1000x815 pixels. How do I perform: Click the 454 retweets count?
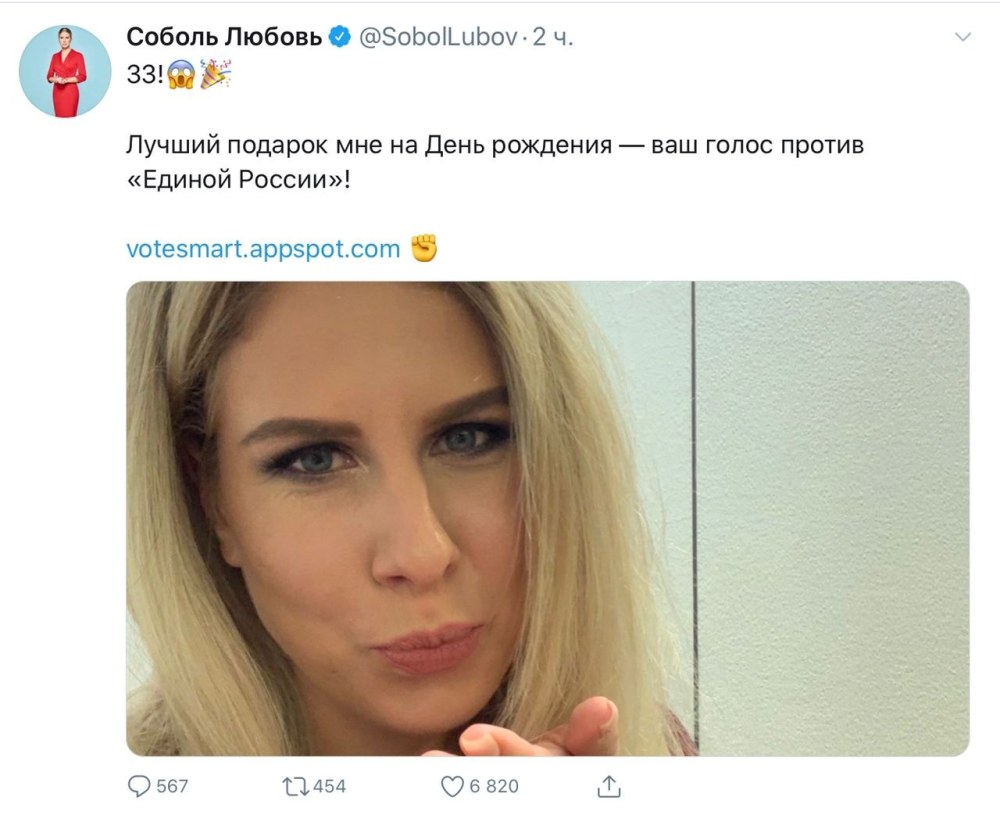click(329, 786)
